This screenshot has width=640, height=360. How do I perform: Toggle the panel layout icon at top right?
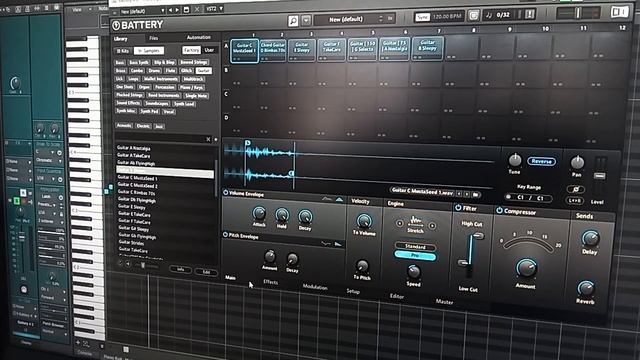coord(620,12)
